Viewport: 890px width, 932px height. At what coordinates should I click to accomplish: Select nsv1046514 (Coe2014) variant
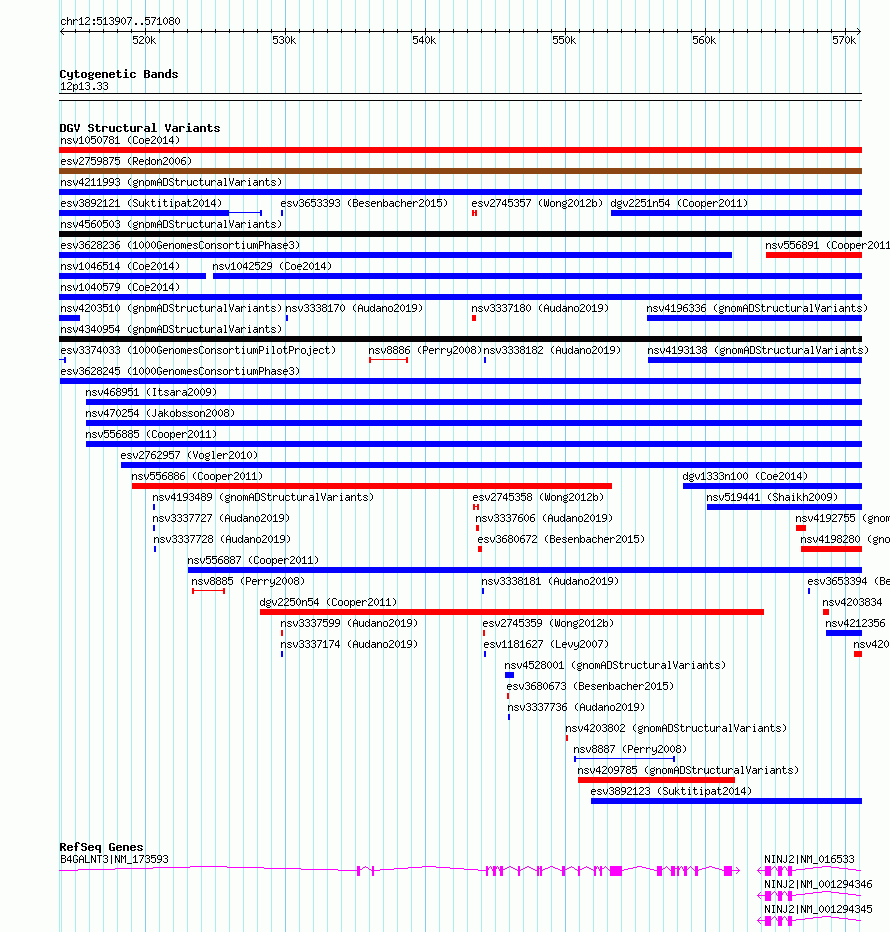119,266
